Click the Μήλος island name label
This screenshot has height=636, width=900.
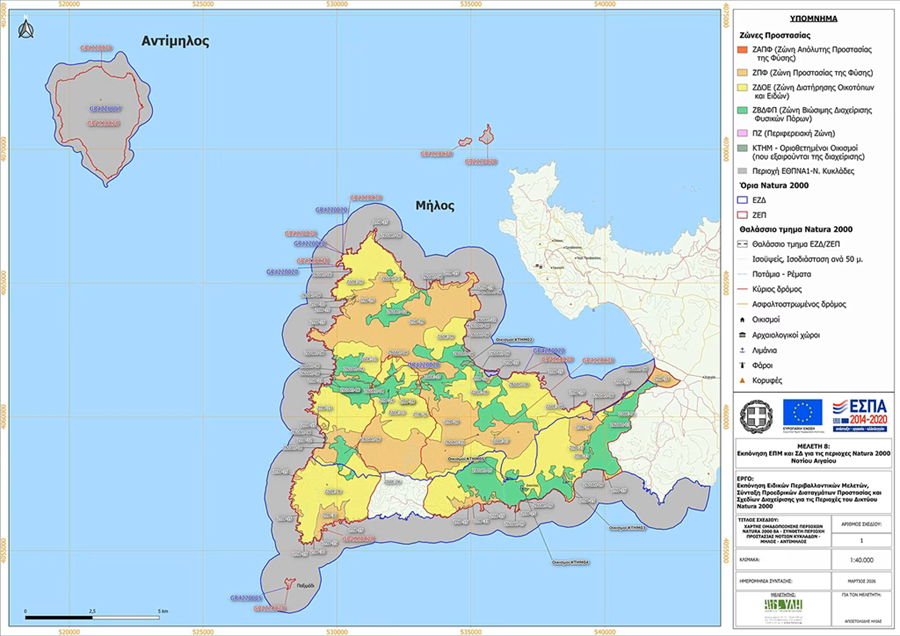435,206
